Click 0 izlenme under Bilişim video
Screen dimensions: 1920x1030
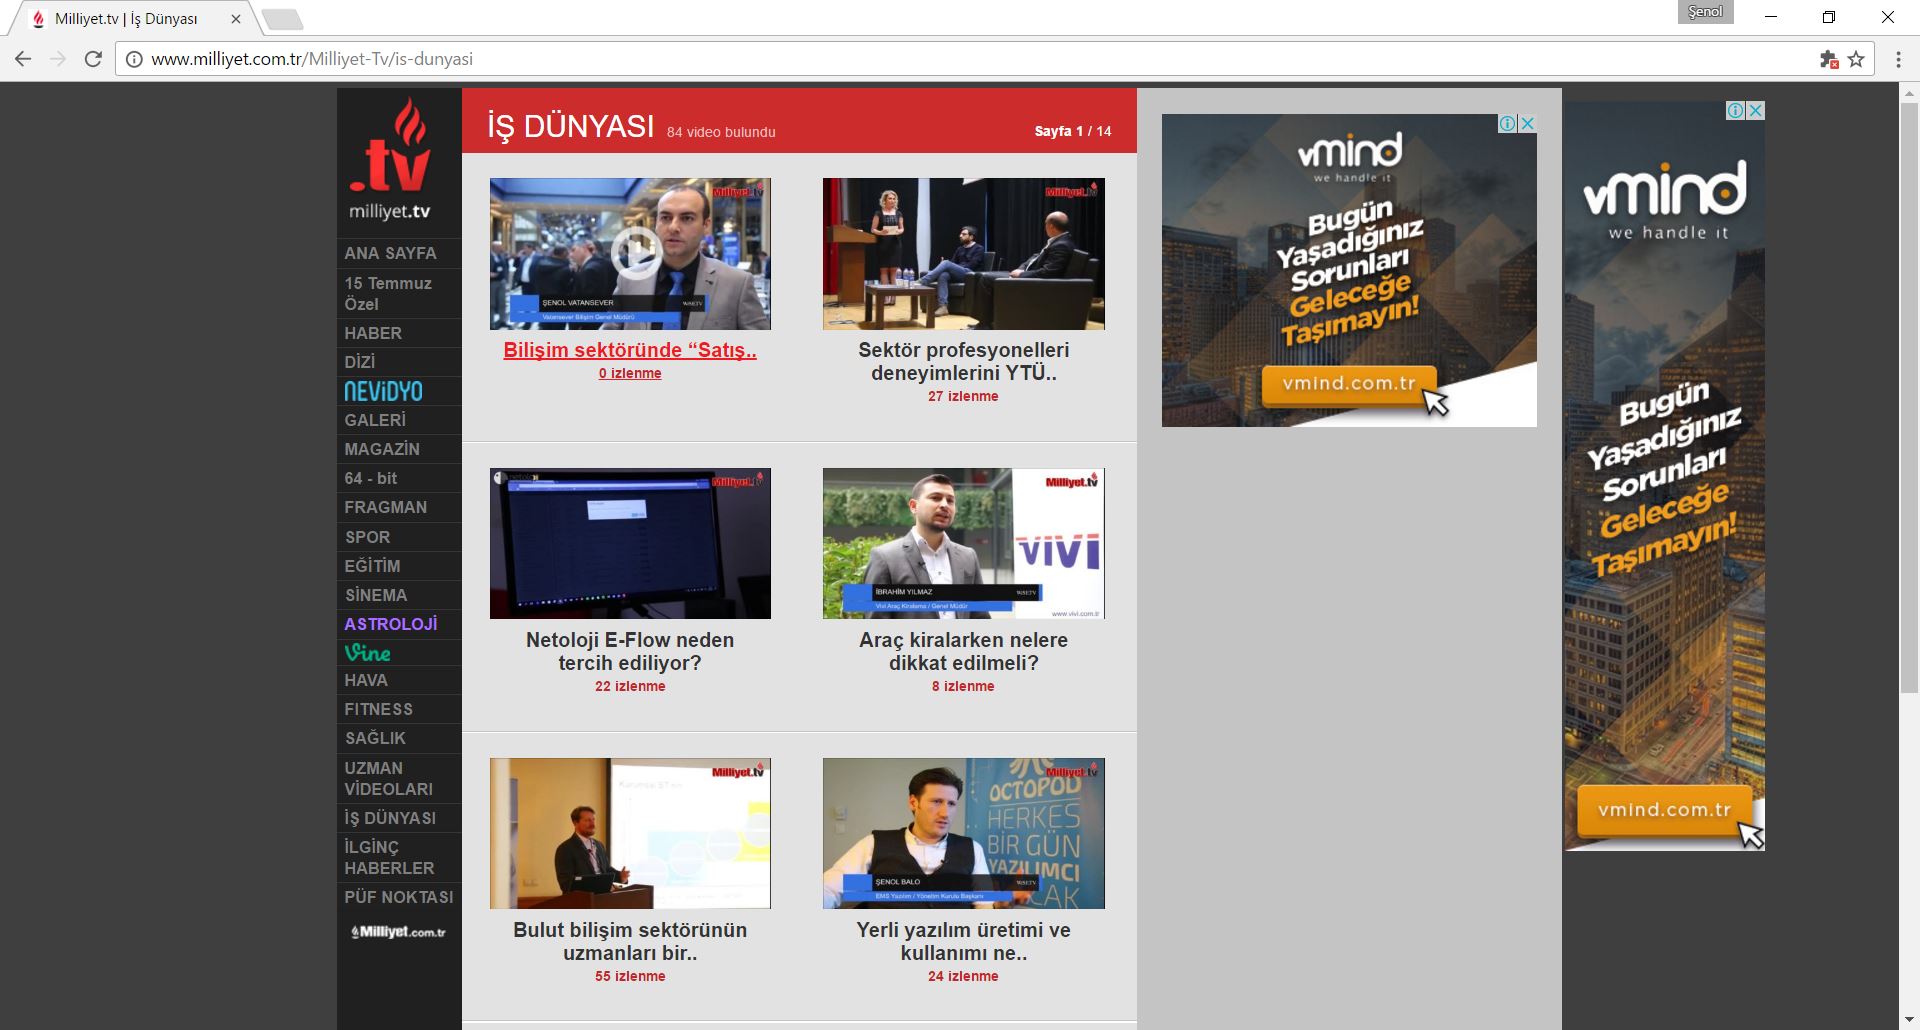click(x=630, y=373)
